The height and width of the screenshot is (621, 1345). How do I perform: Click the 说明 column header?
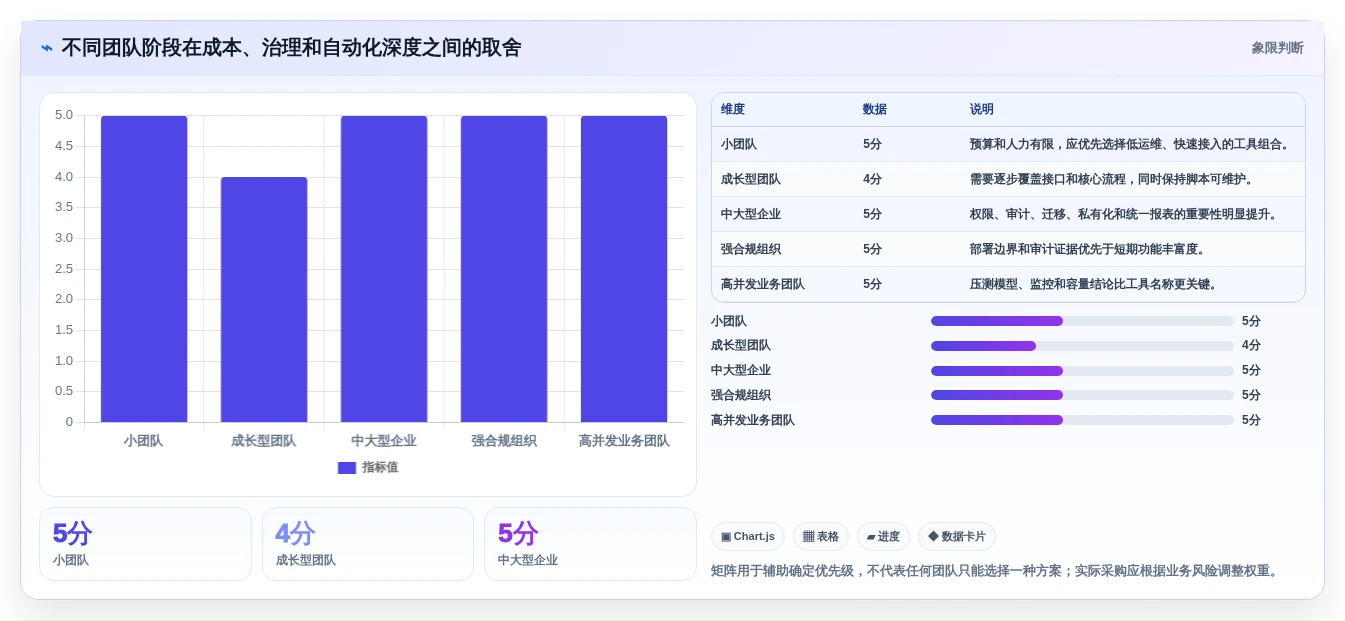tap(982, 110)
